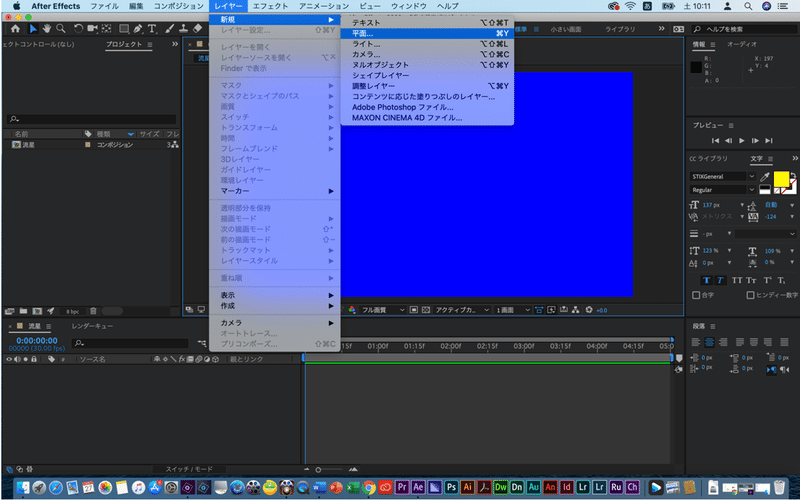Select the Pan Behind anchor point tool
The width and height of the screenshot is (800, 500).
click(x=106, y=29)
